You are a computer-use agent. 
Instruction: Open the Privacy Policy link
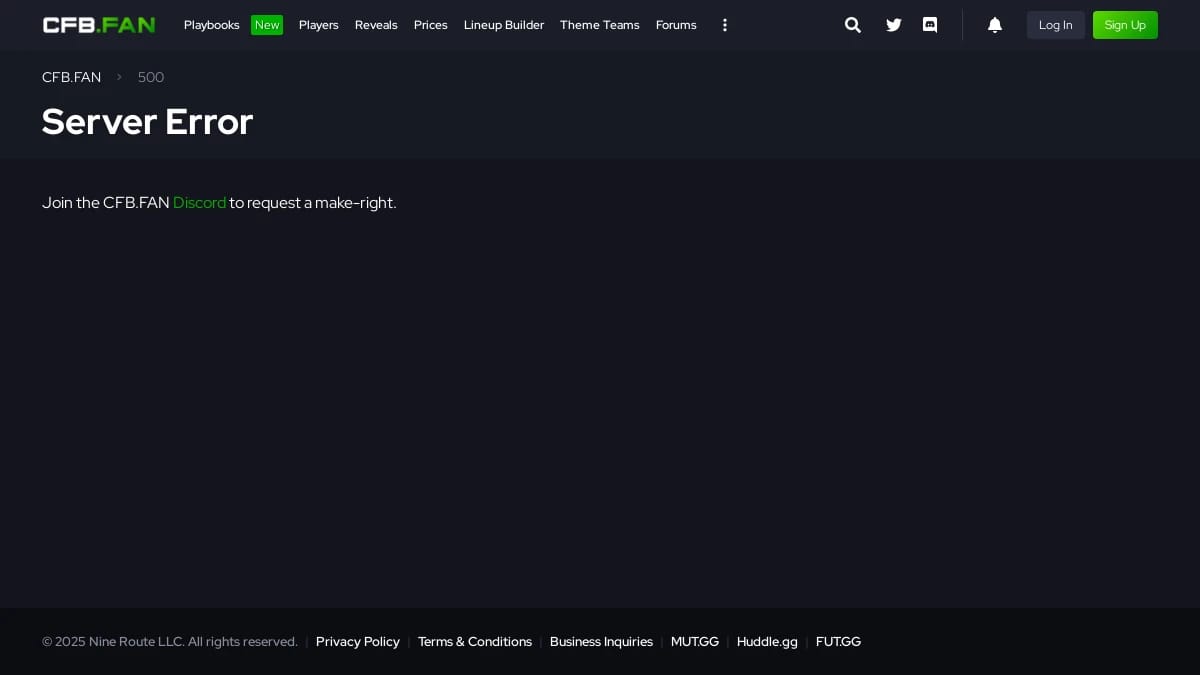pyautogui.click(x=357, y=642)
